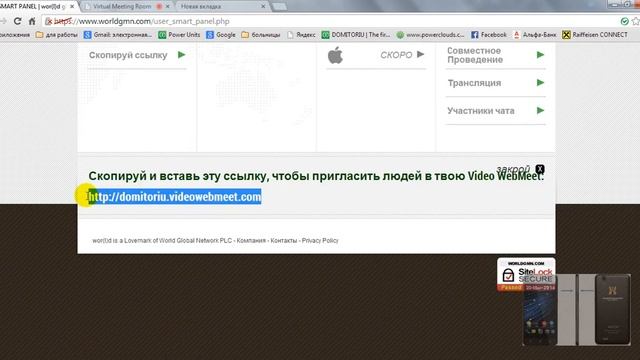Click the bookmark star in address bar
640x360 pixels.
point(636,21)
